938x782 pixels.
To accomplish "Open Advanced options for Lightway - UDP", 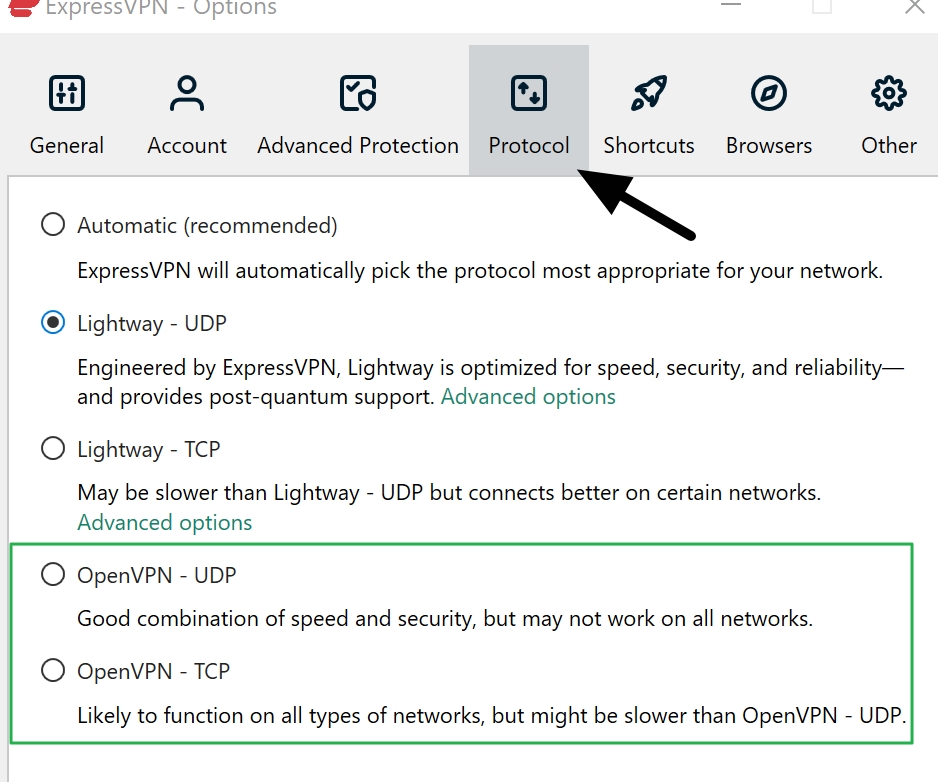I will 528,396.
